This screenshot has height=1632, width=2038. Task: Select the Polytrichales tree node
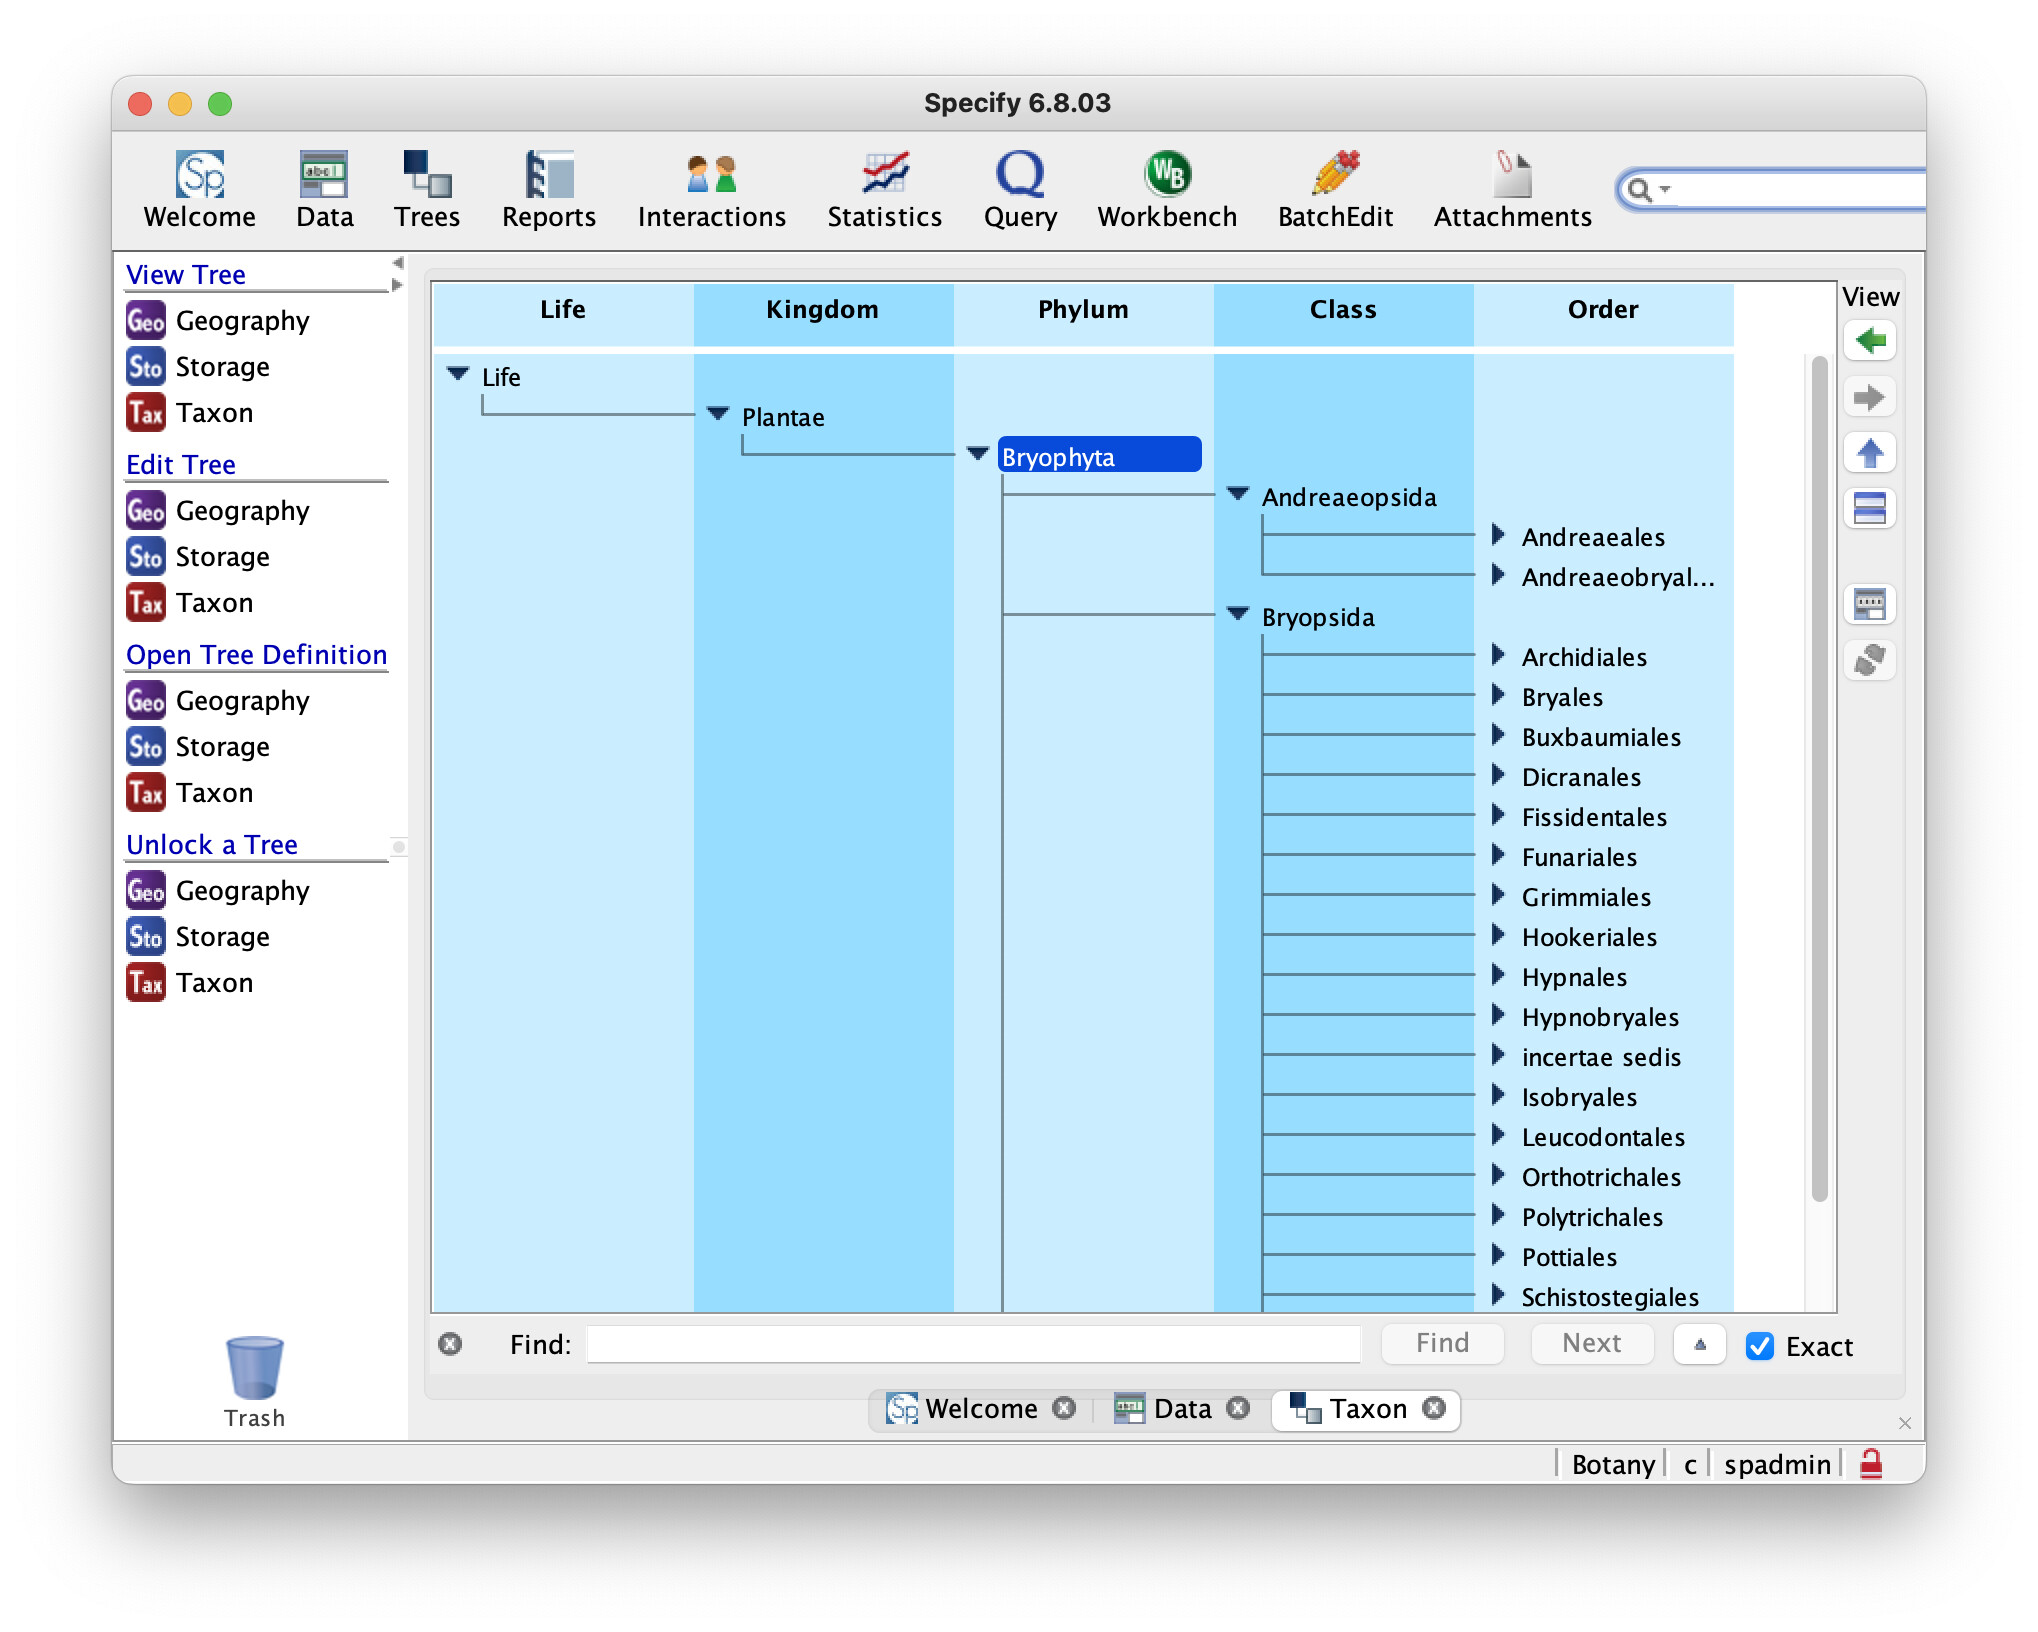pyautogui.click(x=1592, y=1217)
